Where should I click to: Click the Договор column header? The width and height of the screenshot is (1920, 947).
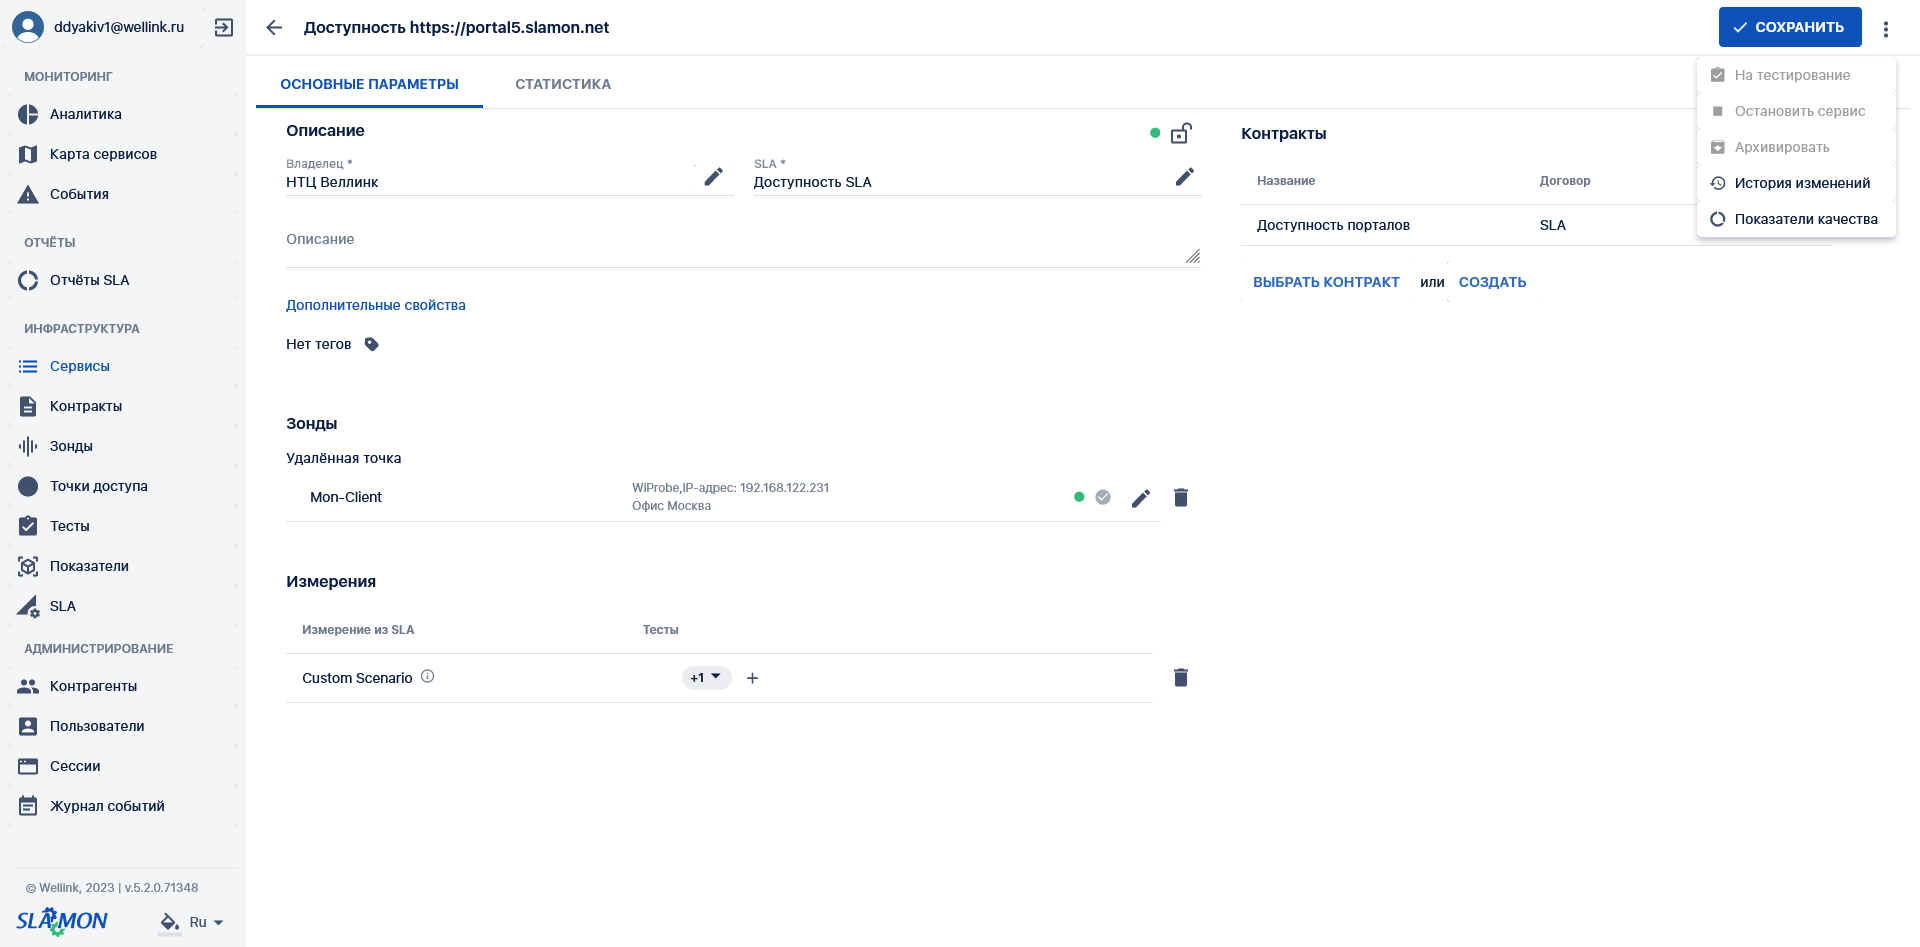1565,181
